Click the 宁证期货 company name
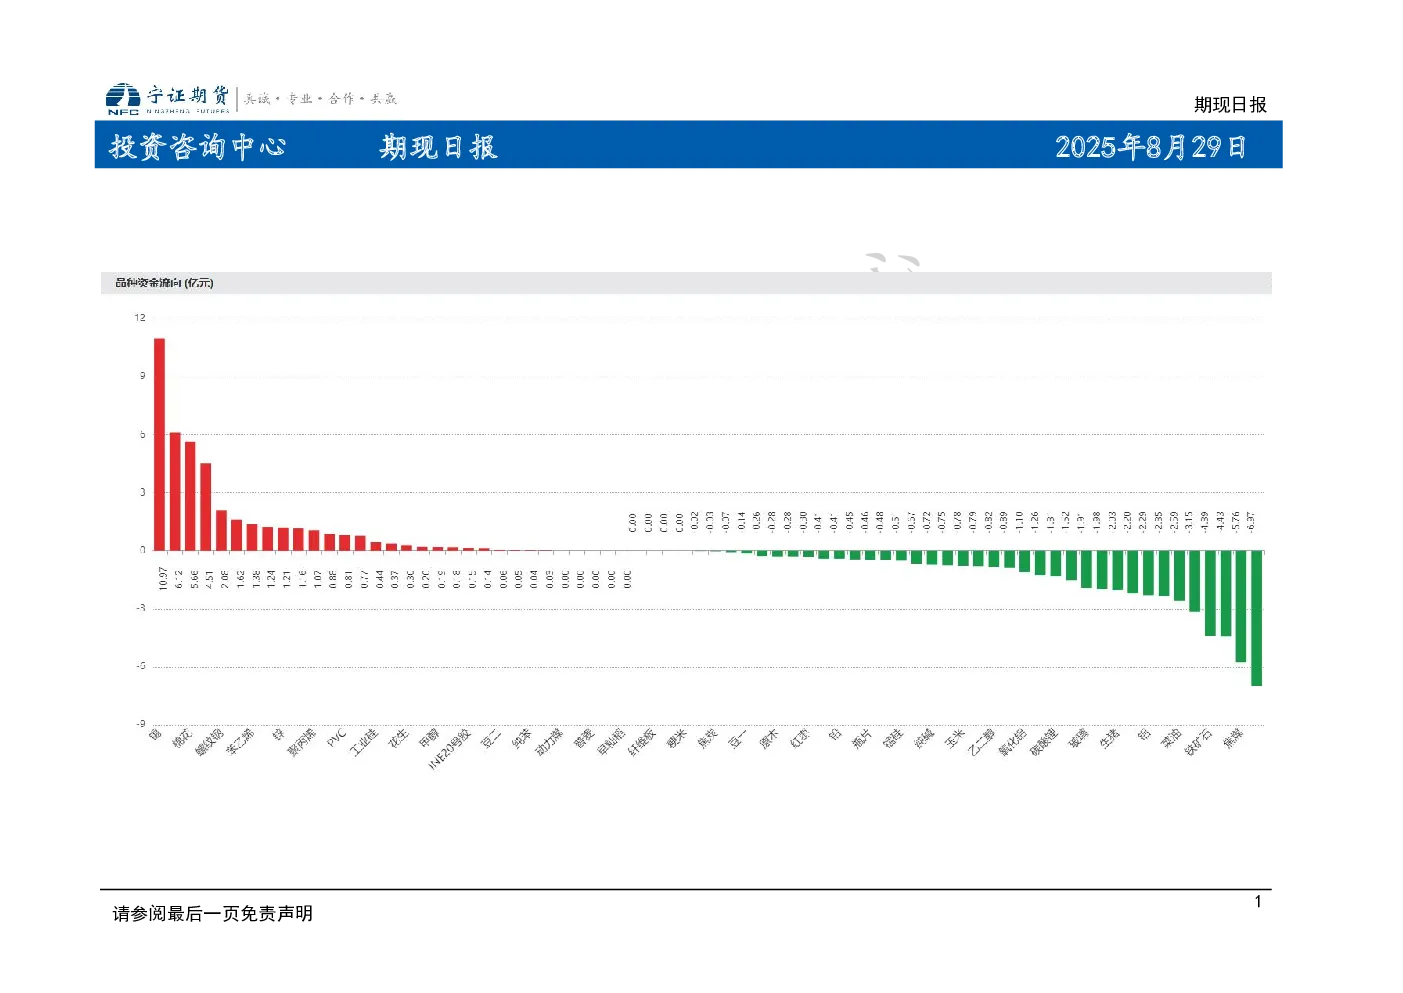 click(x=188, y=95)
